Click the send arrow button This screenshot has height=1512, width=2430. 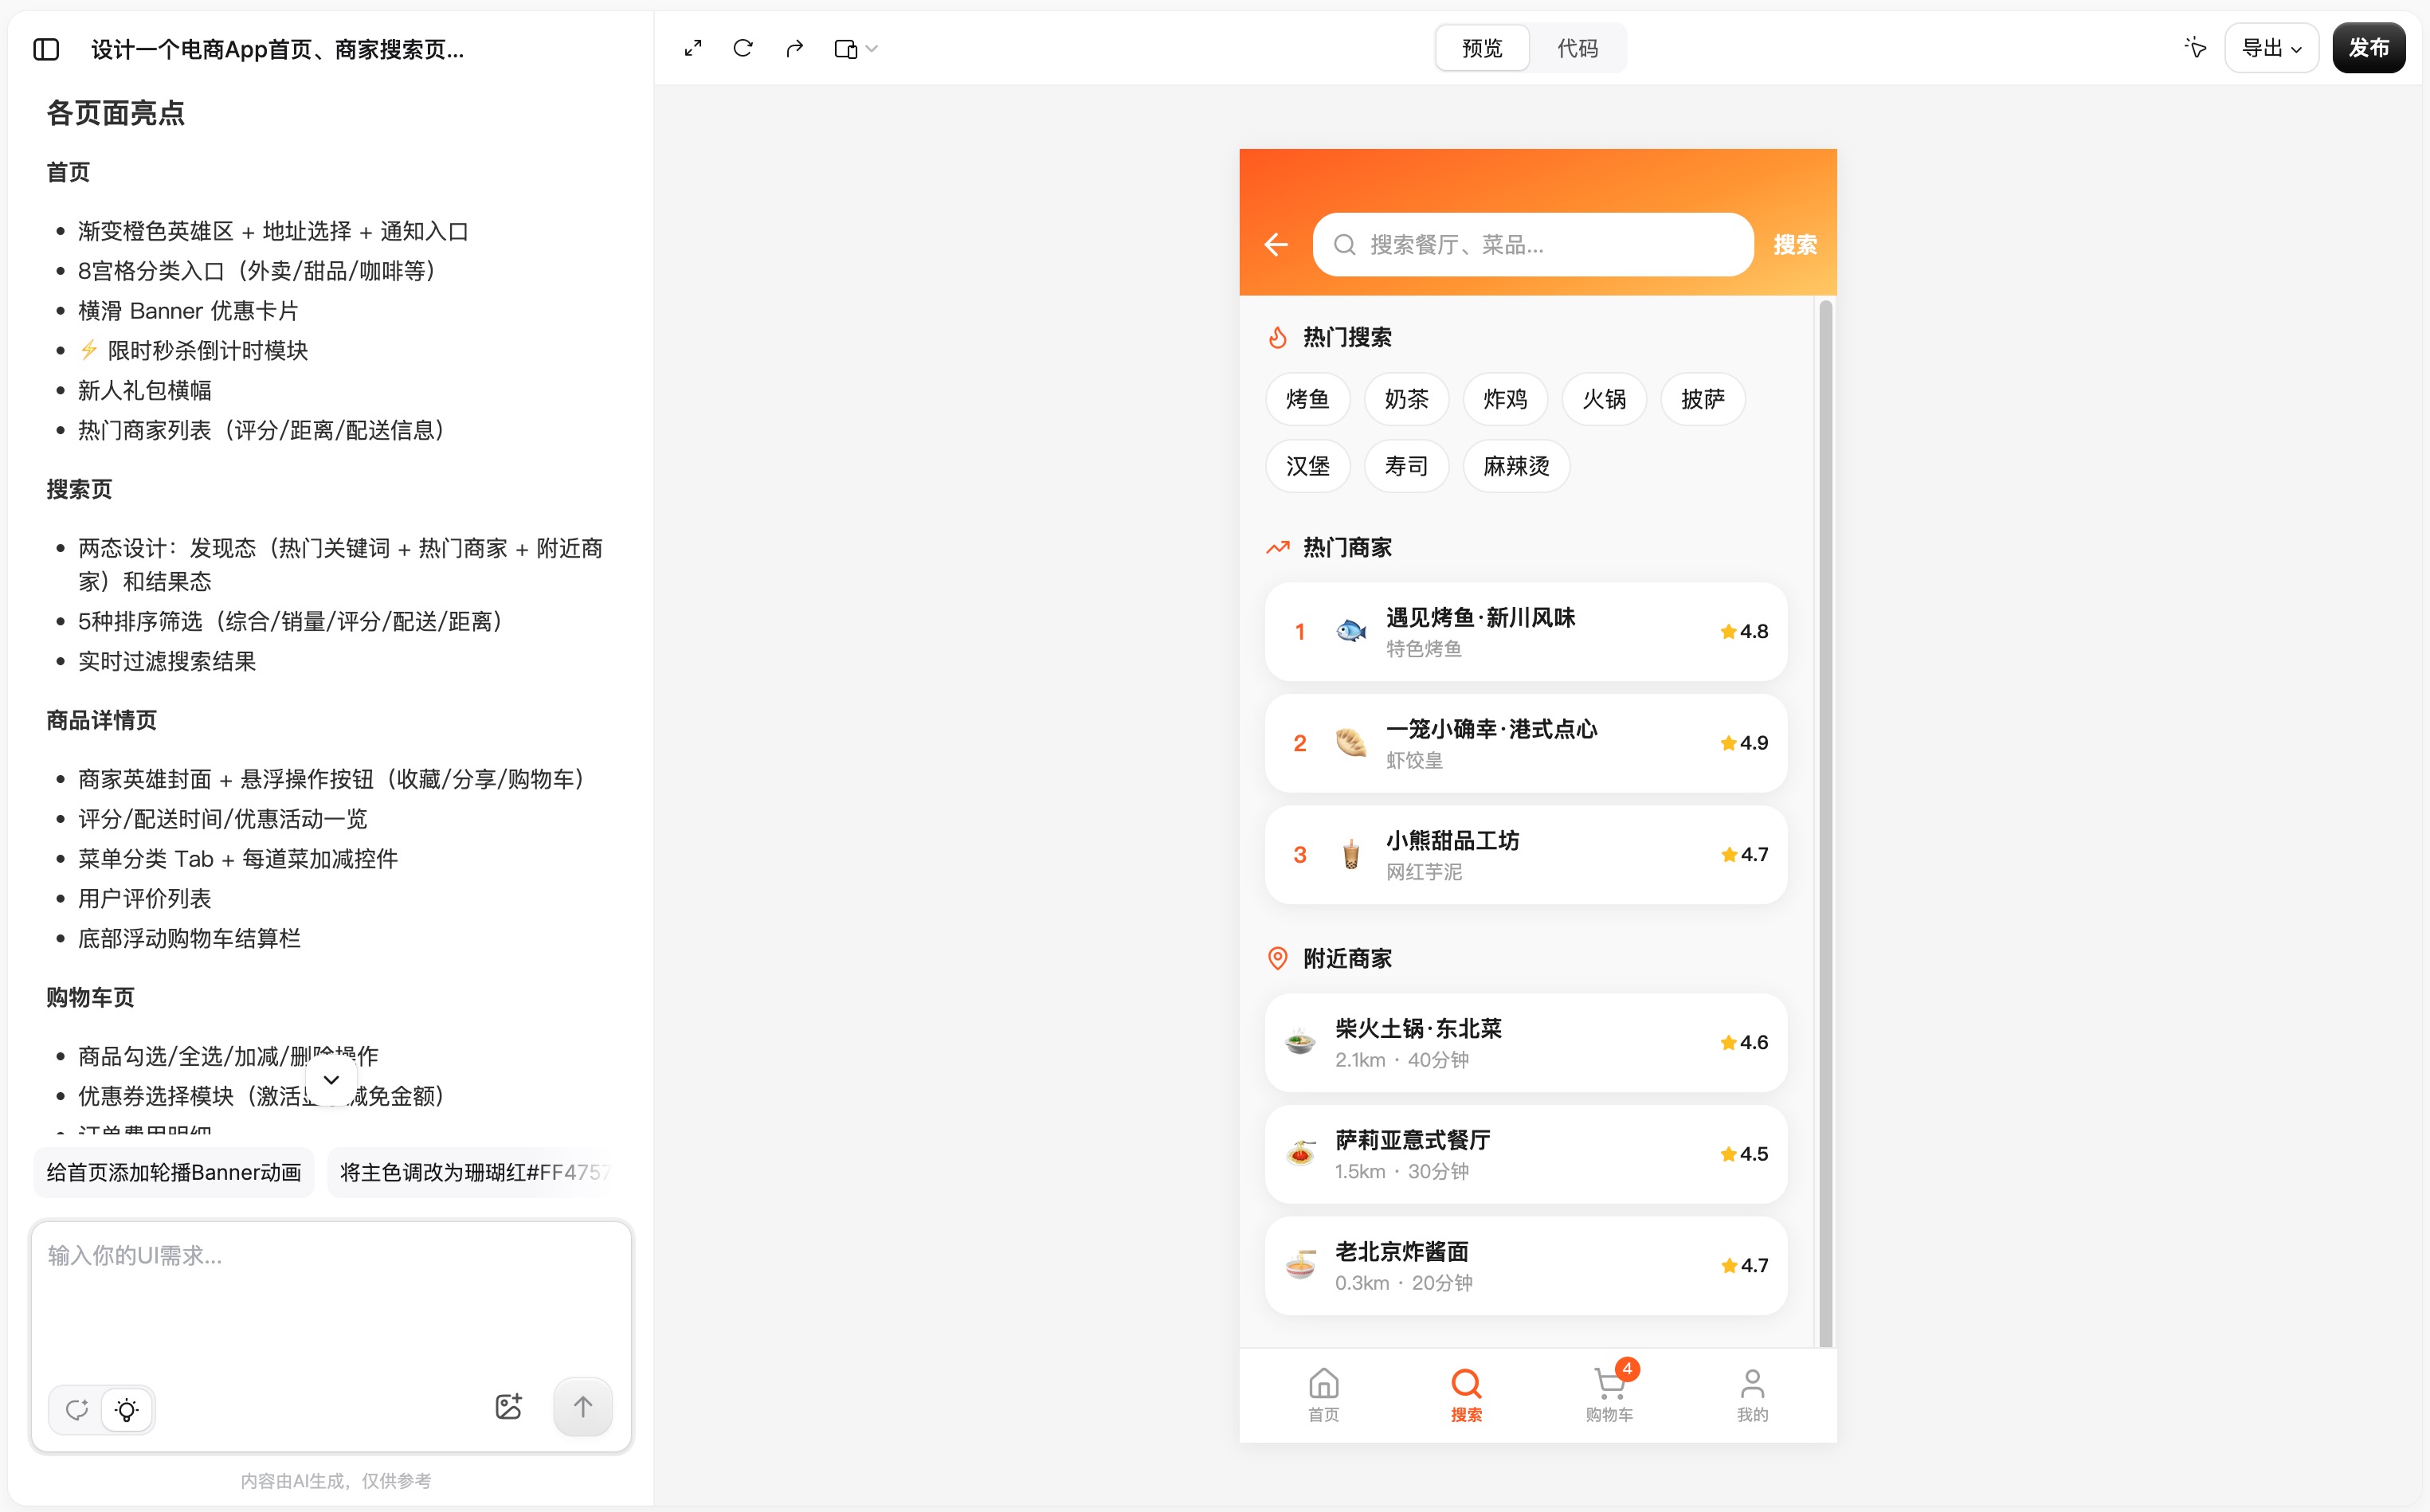pos(583,1407)
